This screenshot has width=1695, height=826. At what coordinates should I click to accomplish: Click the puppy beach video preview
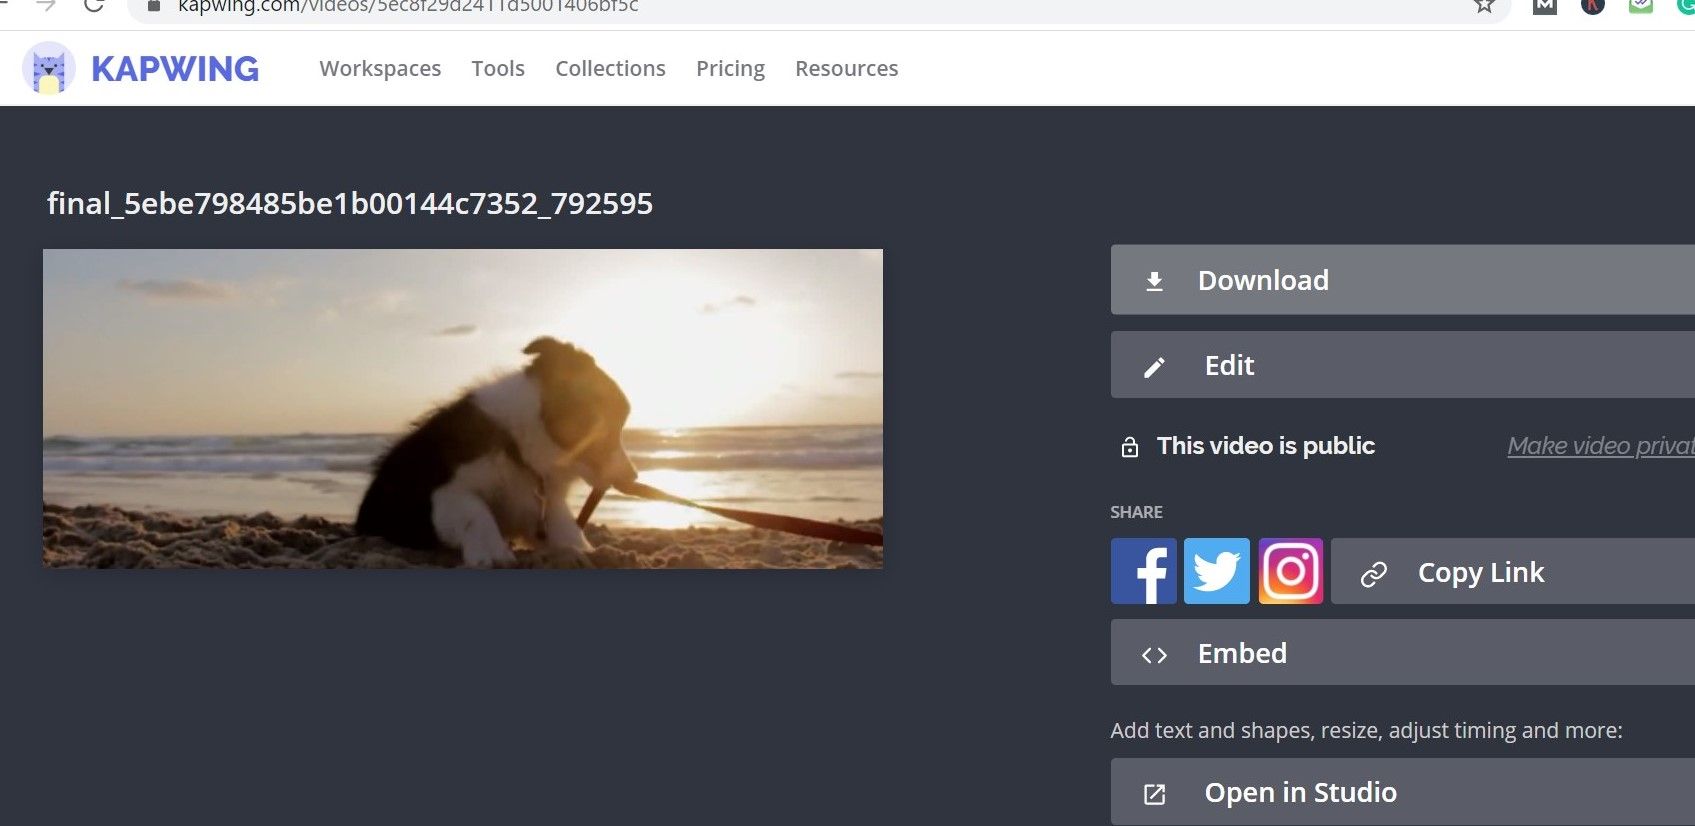pyautogui.click(x=463, y=409)
